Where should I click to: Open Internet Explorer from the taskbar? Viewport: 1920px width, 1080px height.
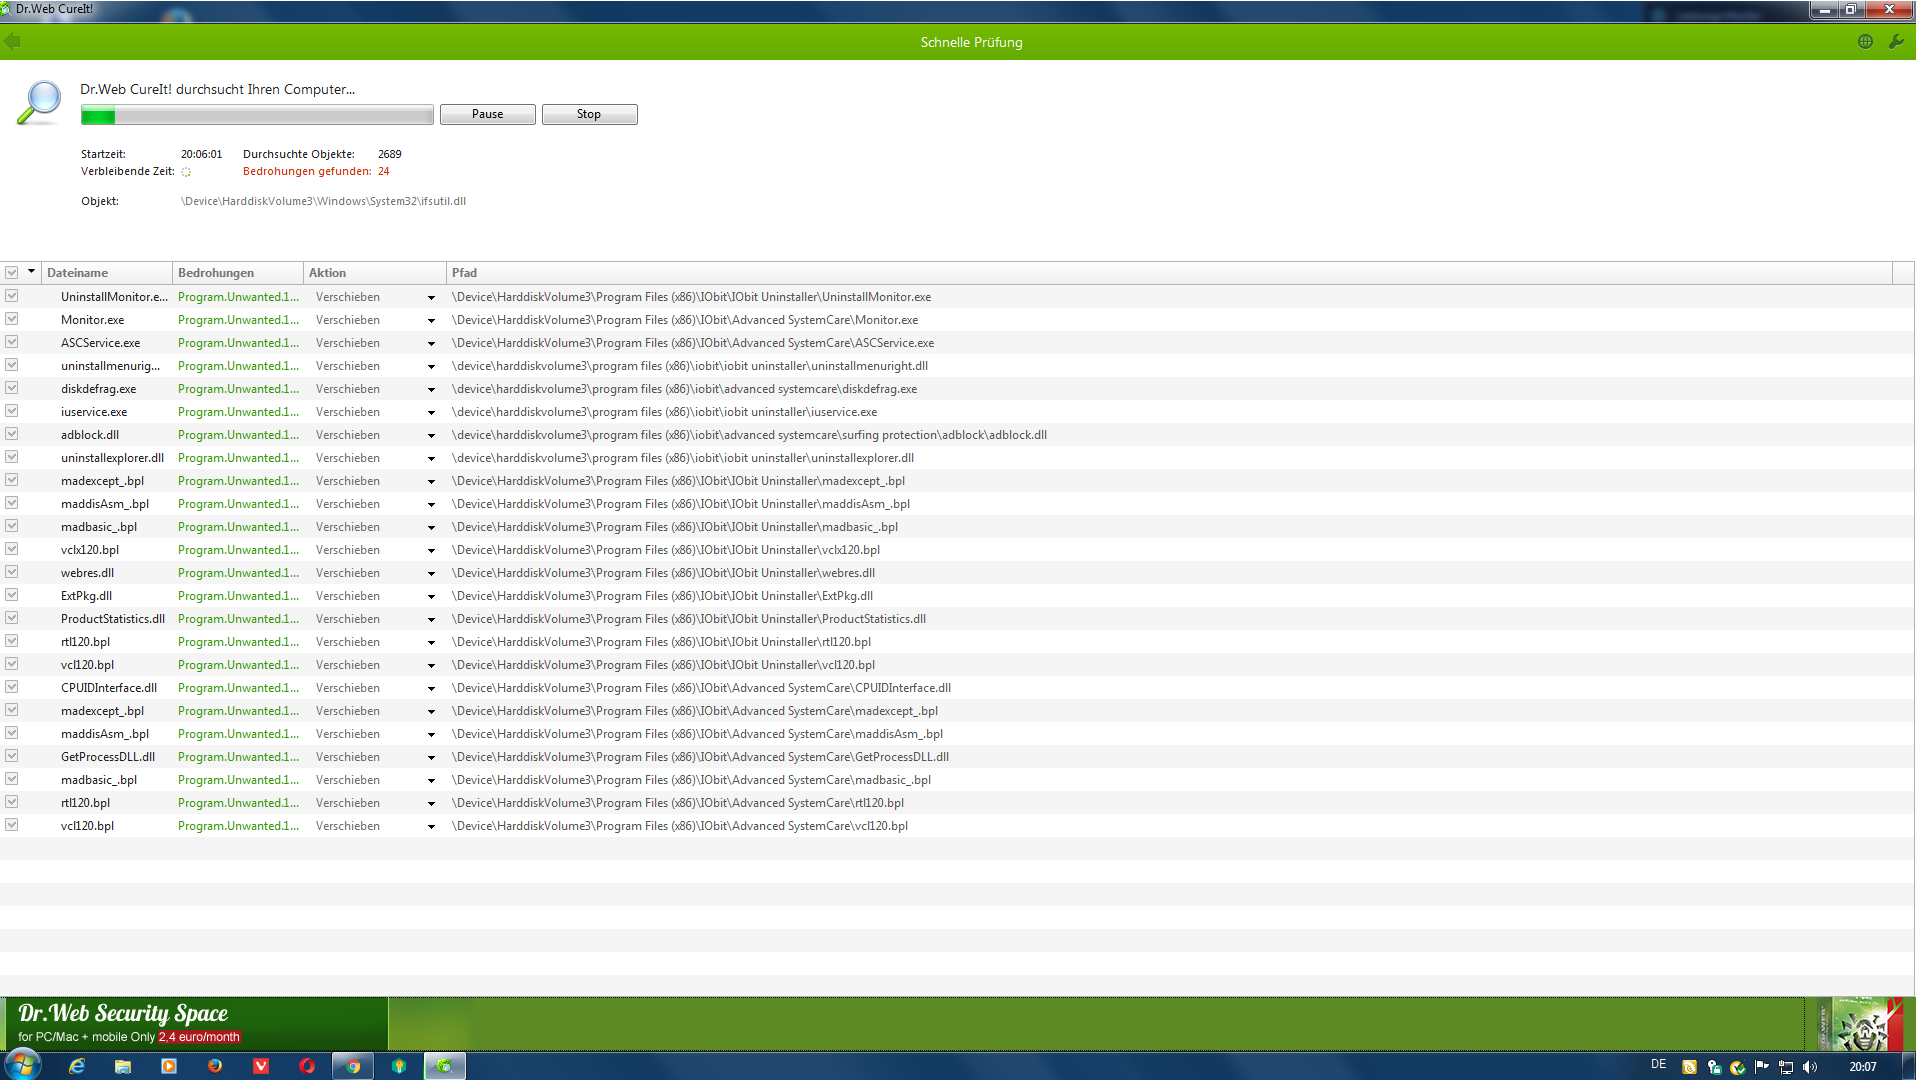click(x=77, y=1066)
